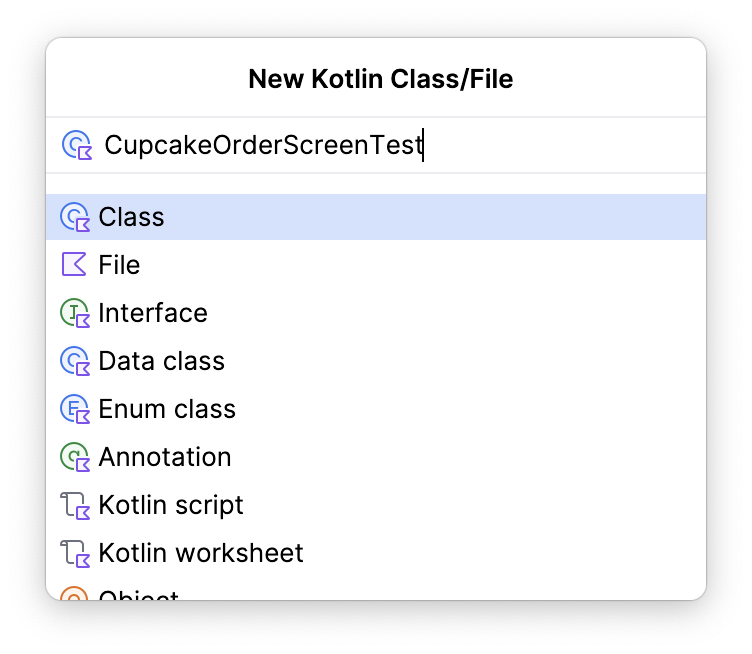Click the Kotlin script icon
Image resolution: width=752 pixels, height=654 pixels.
(75, 505)
